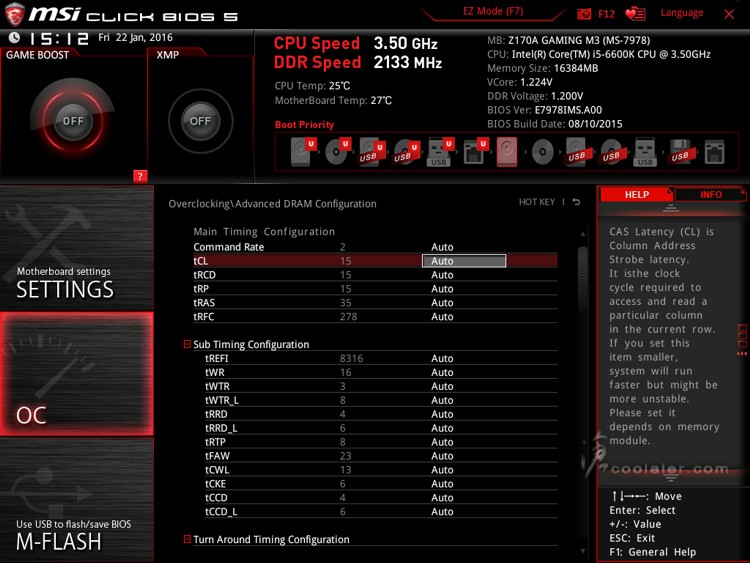Open the tREFI Auto setting
750x563 pixels.
tap(442, 358)
